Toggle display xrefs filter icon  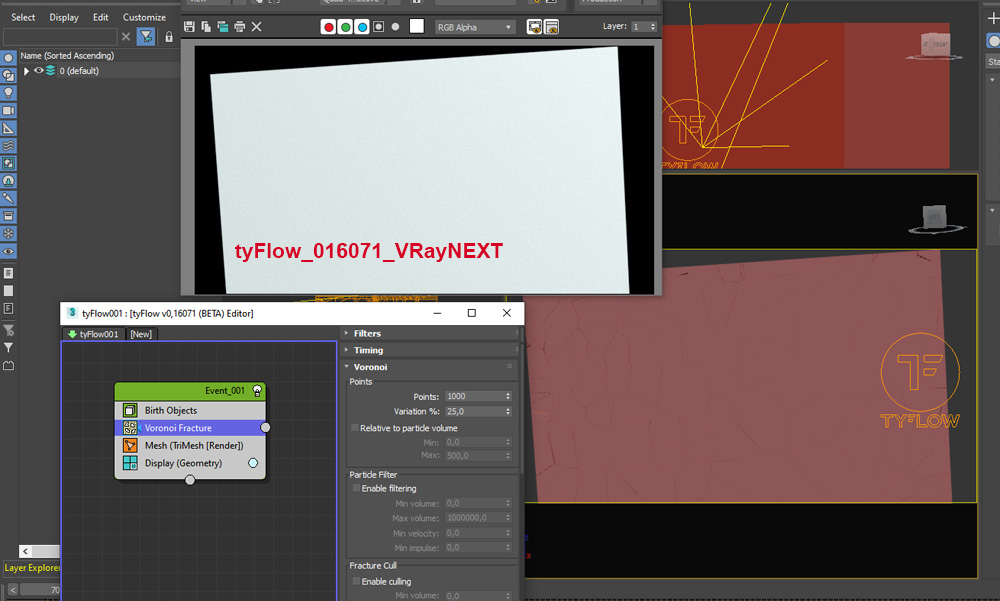(x=8, y=181)
